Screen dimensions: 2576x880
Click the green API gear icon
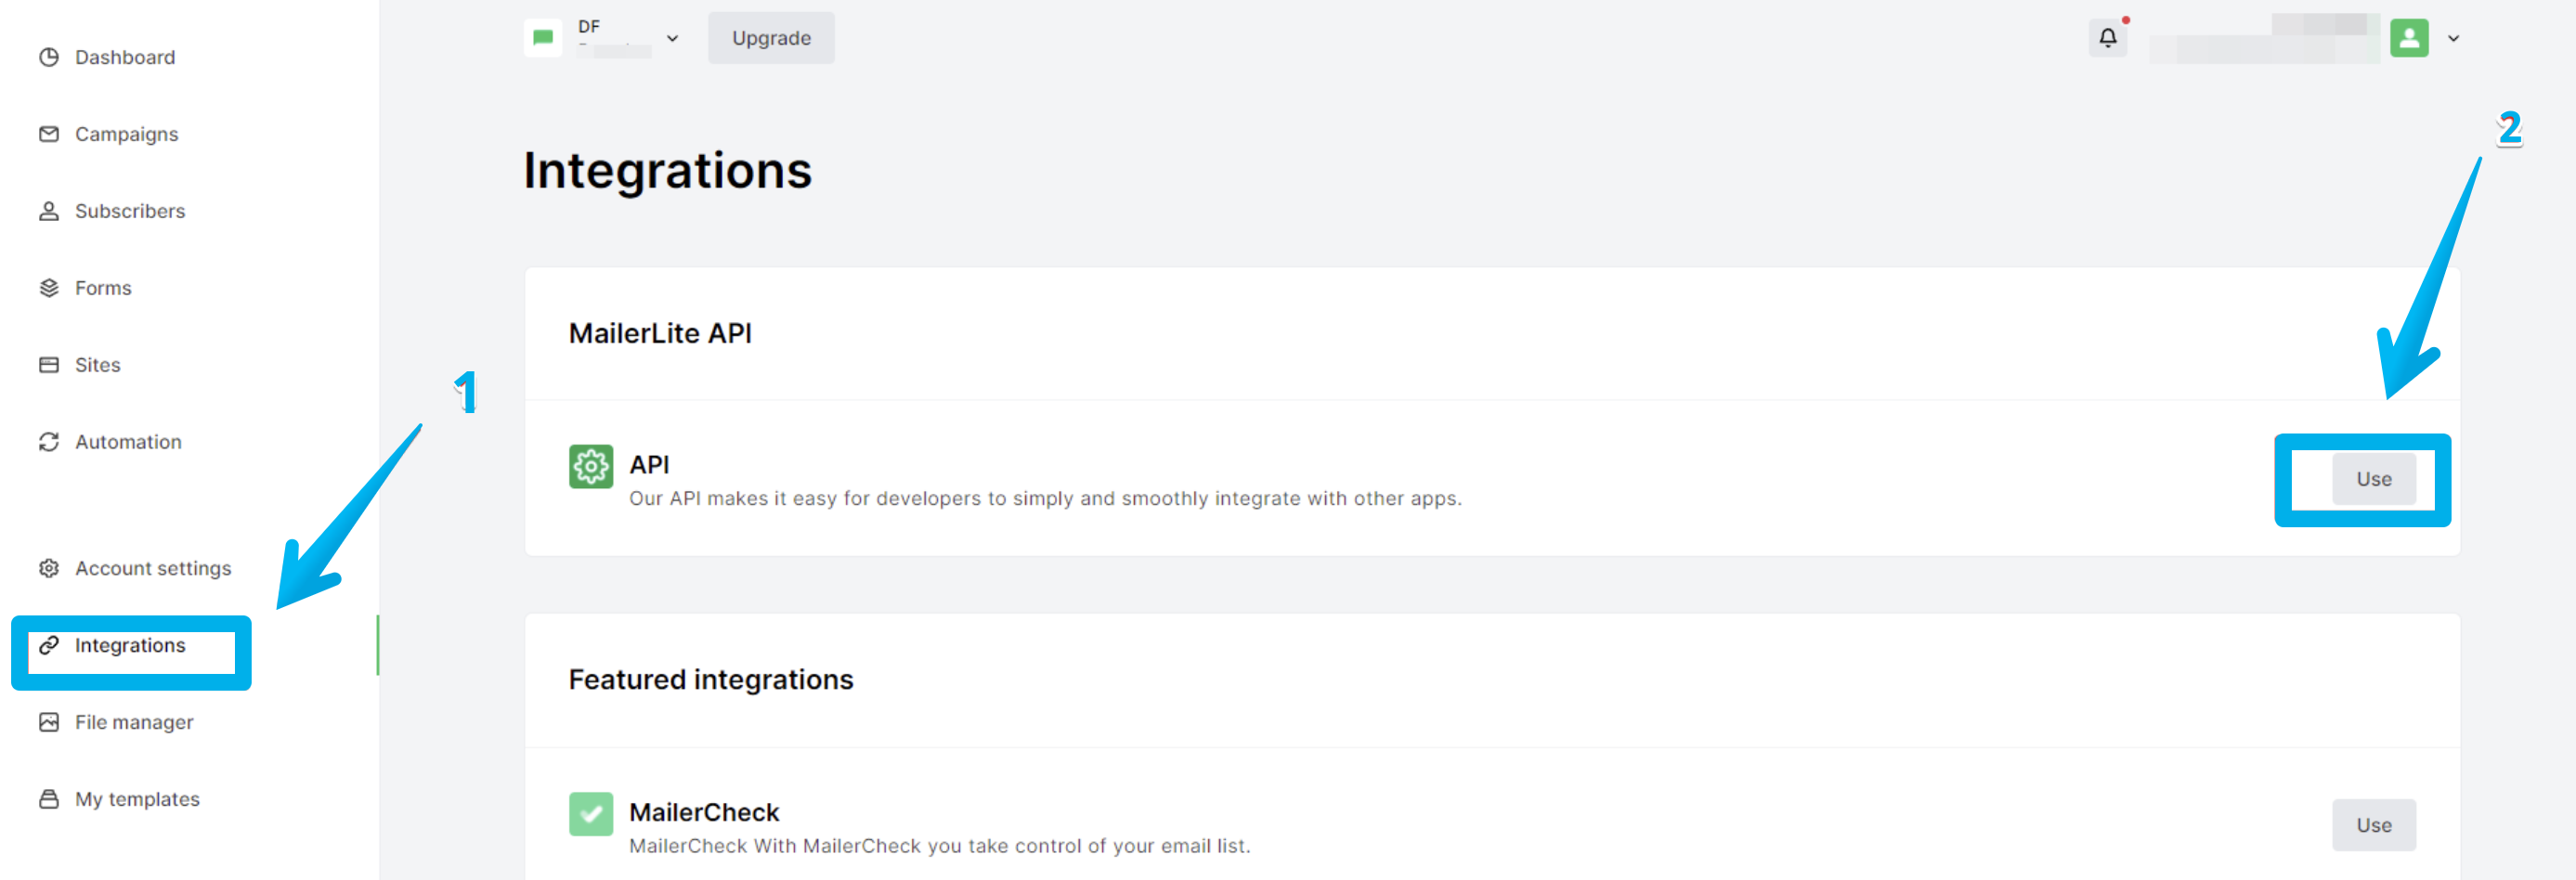591,466
